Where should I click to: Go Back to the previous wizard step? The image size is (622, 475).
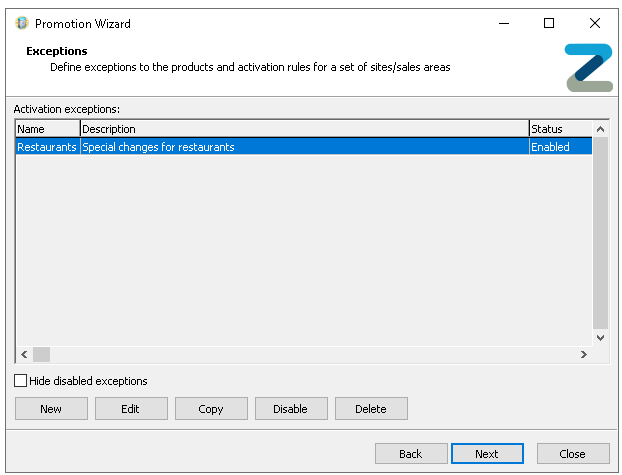pos(411,454)
